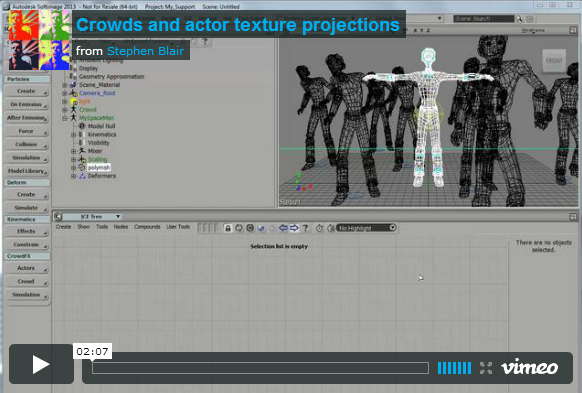The width and height of the screenshot is (582, 393).
Task: Click the polymsh mesh icon
Action: pos(82,167)
